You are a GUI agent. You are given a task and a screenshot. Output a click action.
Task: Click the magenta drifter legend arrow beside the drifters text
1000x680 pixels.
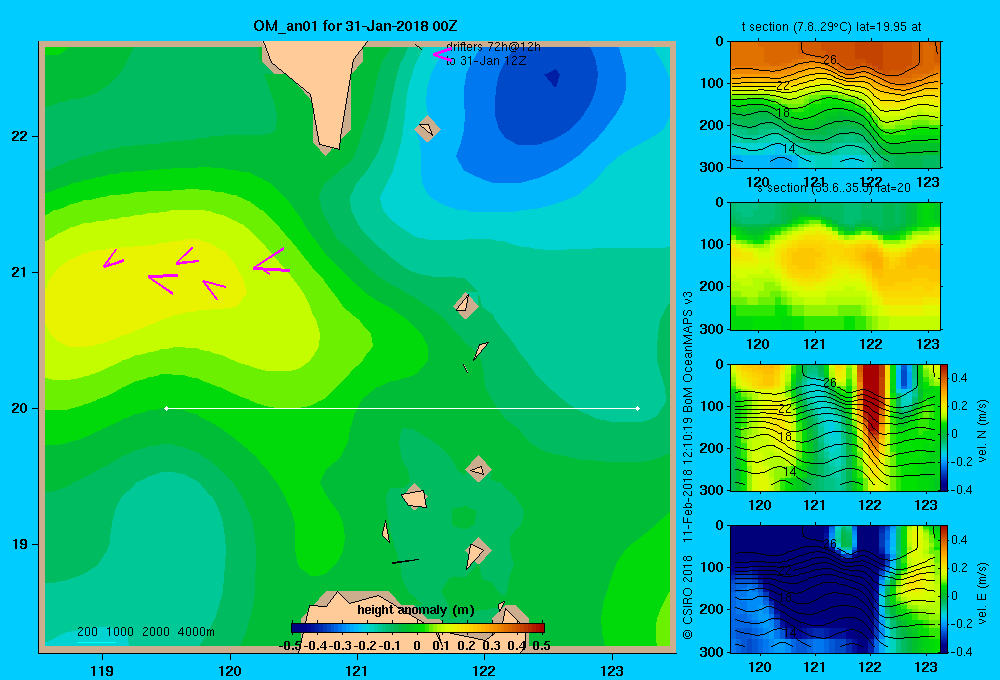click(441, 55)
